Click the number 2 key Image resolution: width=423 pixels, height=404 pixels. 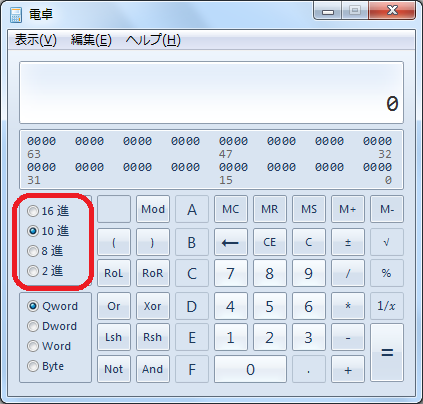click(x=270, y=337)
